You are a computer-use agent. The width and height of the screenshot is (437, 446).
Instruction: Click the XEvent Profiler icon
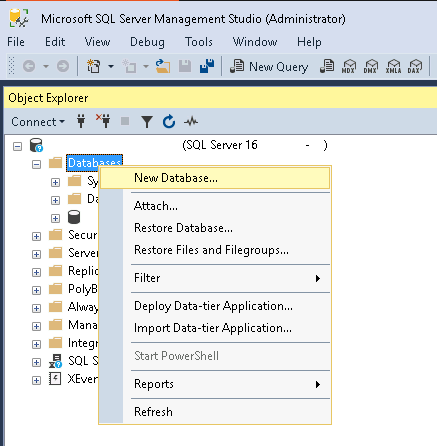[x=55, y=379]
